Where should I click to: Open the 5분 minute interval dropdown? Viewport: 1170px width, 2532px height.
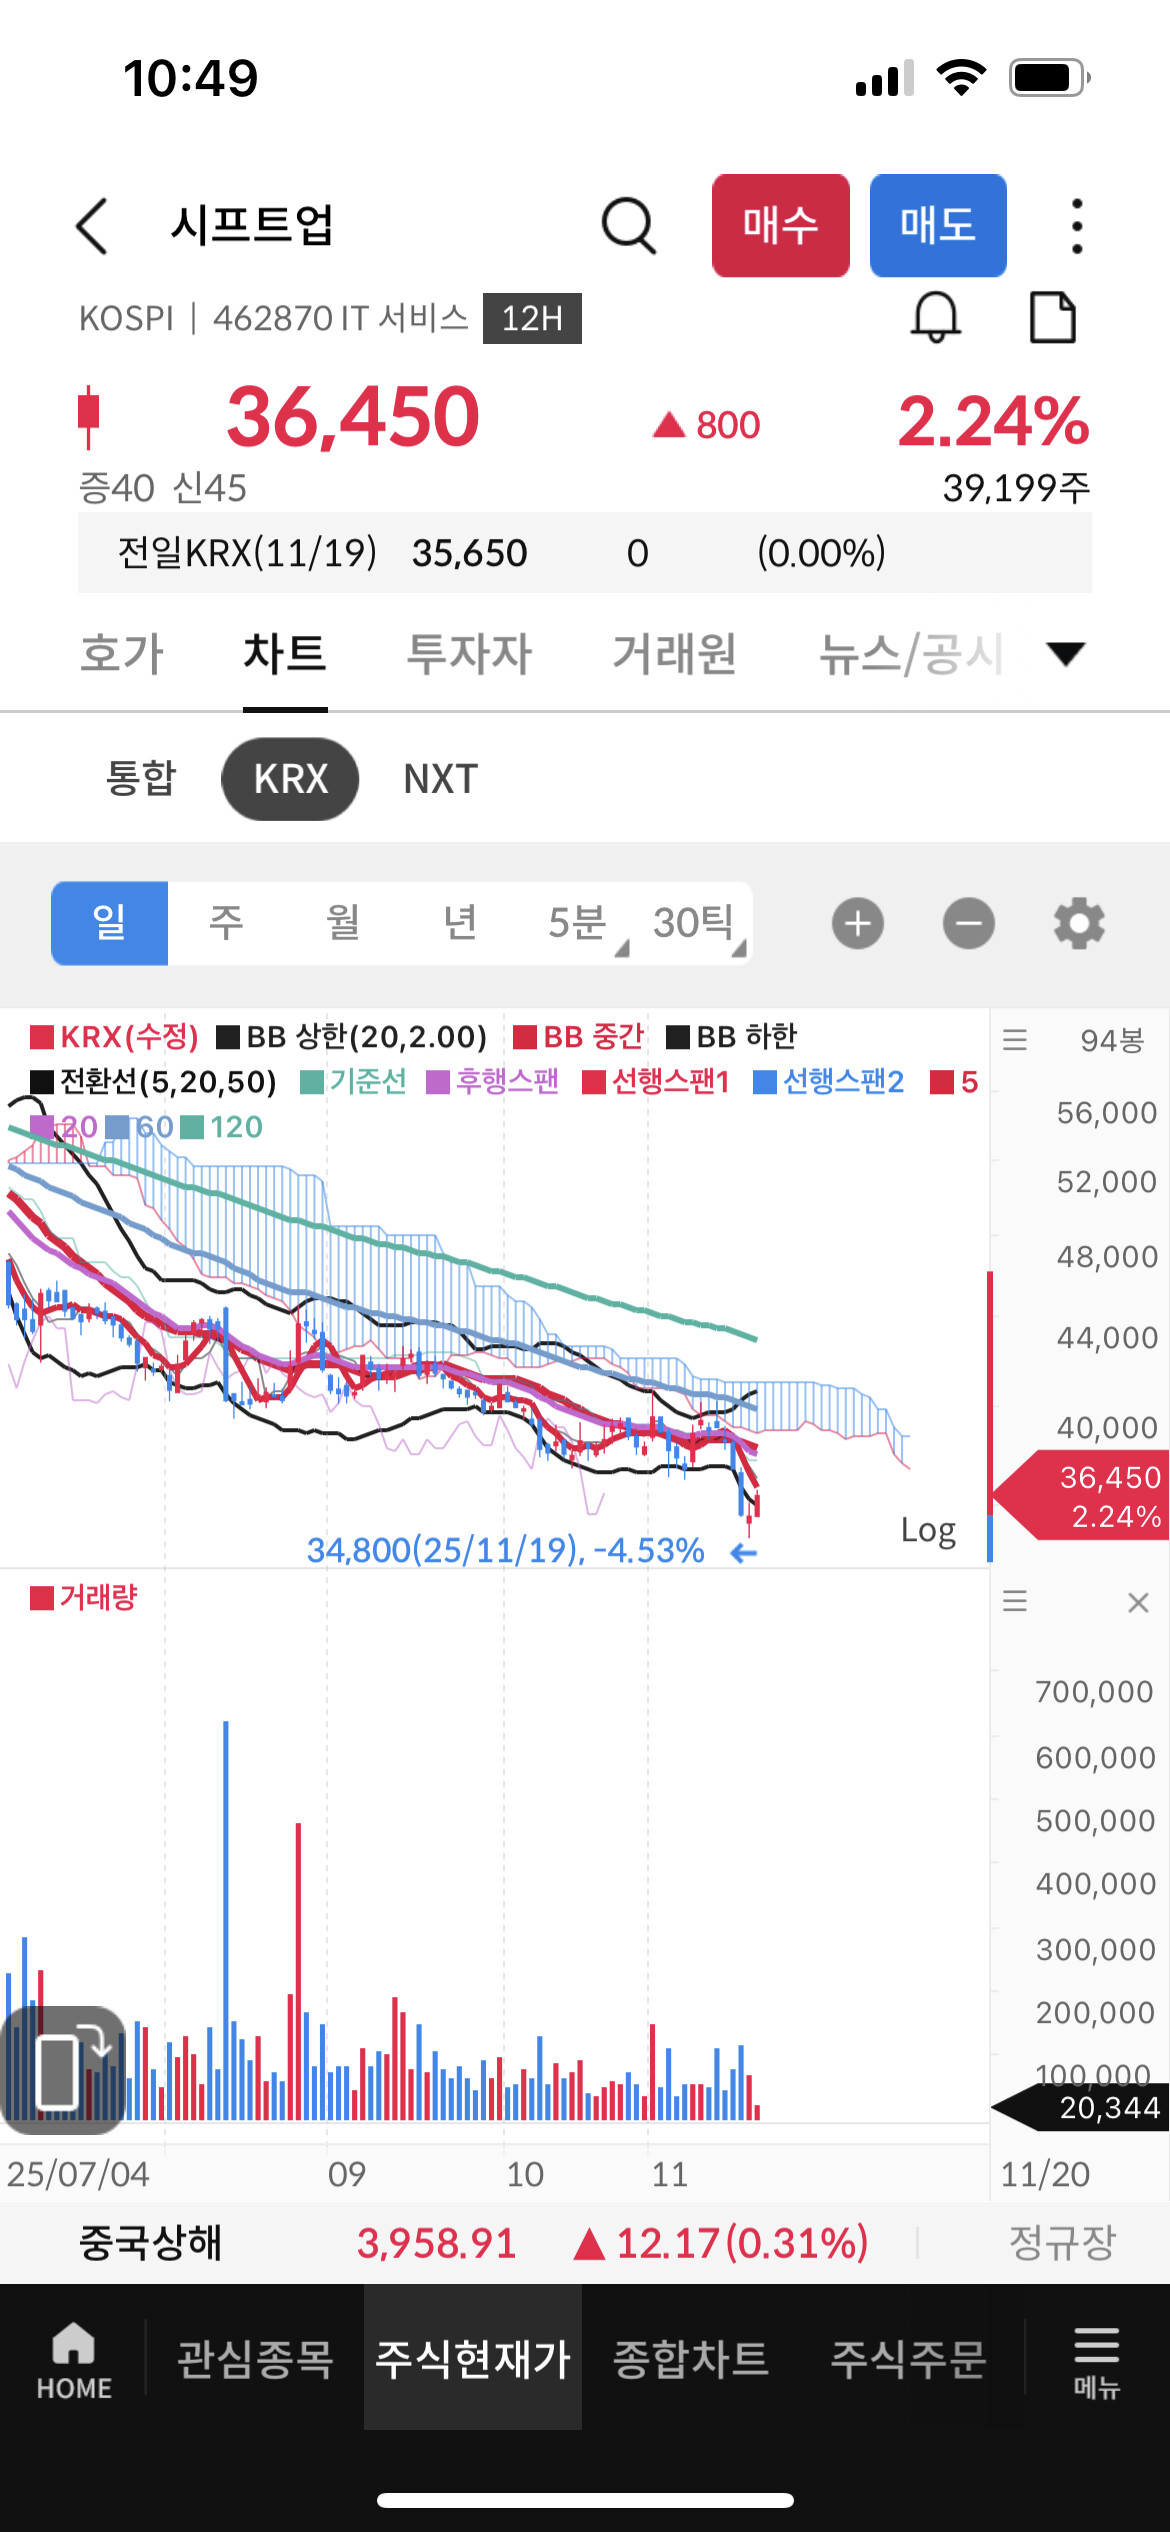coord(584,923)
